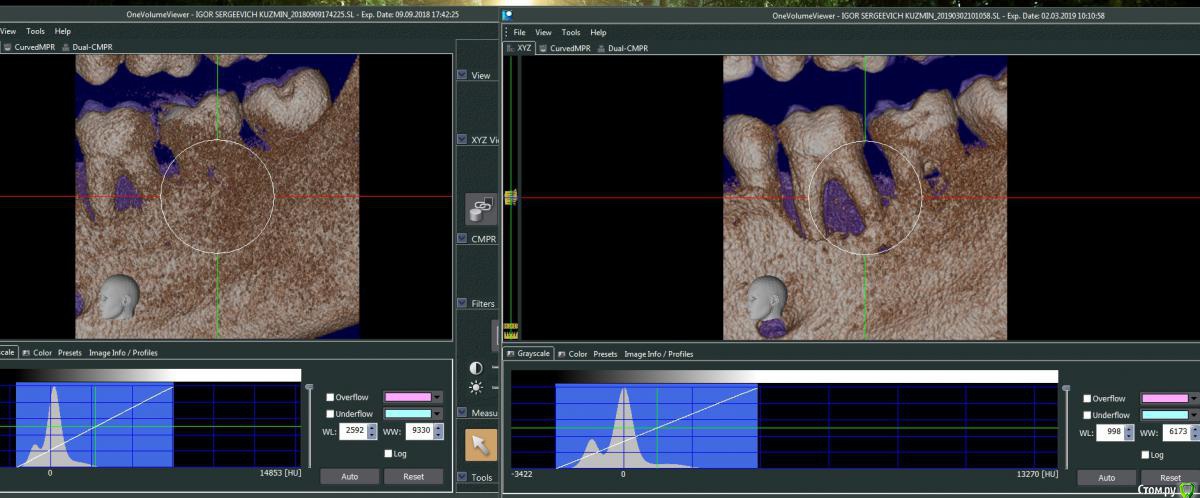This screenshot has width=1200, height=498.
Task: Click the head orientation icon in right viewer
Action: tap(765, 297)
